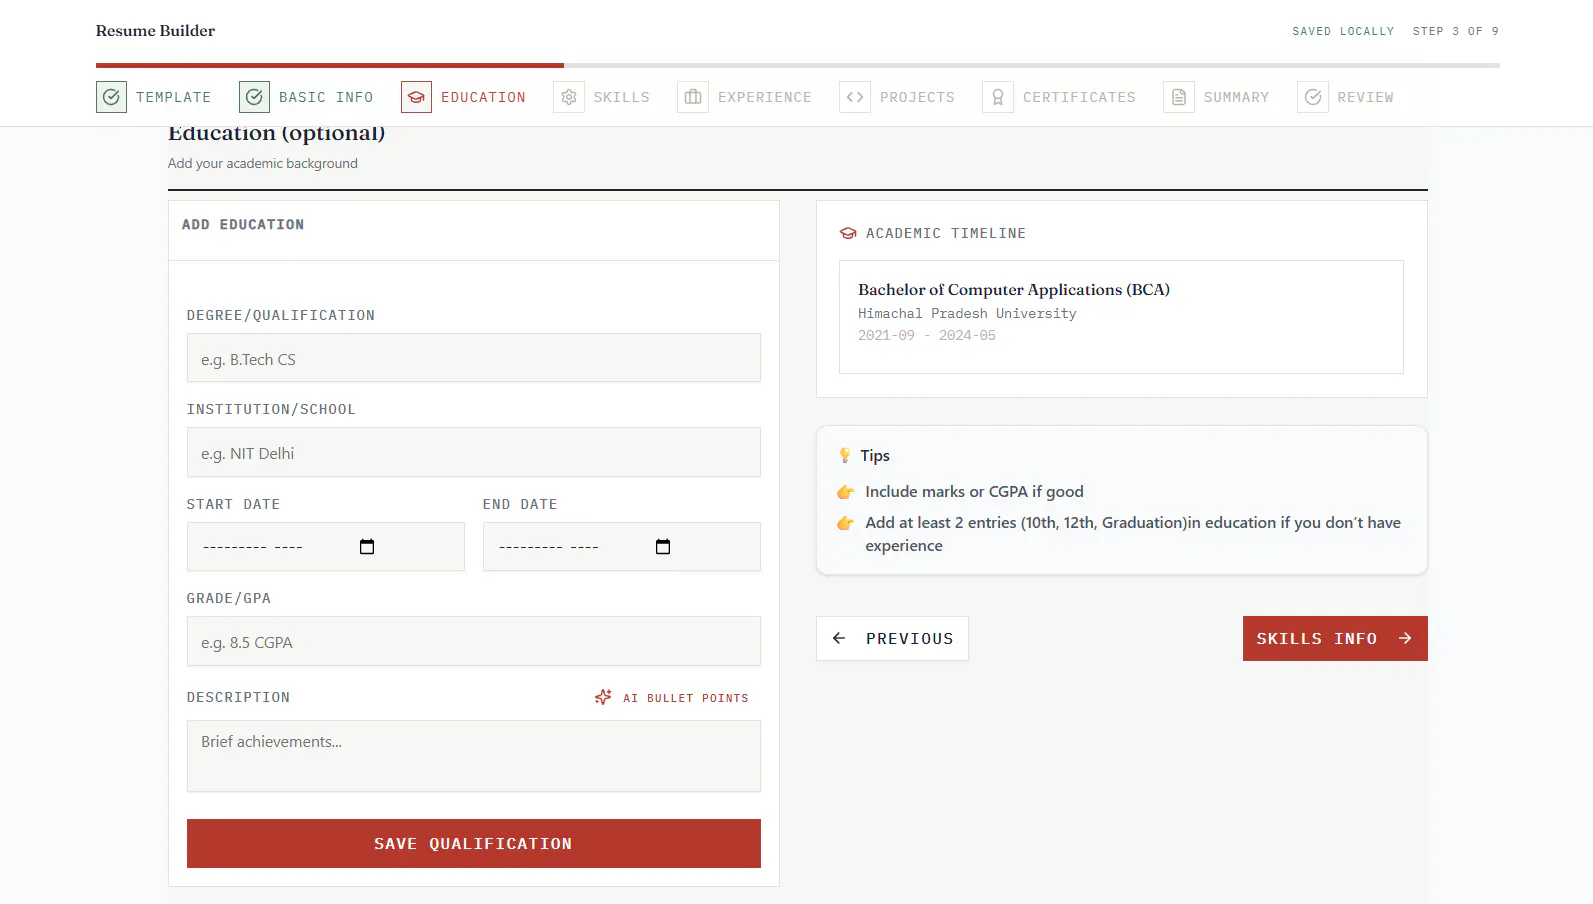Image resolution: width=1593 pixels, height=904 pixels.
Task: Click Himachal Pradesh University text
Action: (967, 313)
